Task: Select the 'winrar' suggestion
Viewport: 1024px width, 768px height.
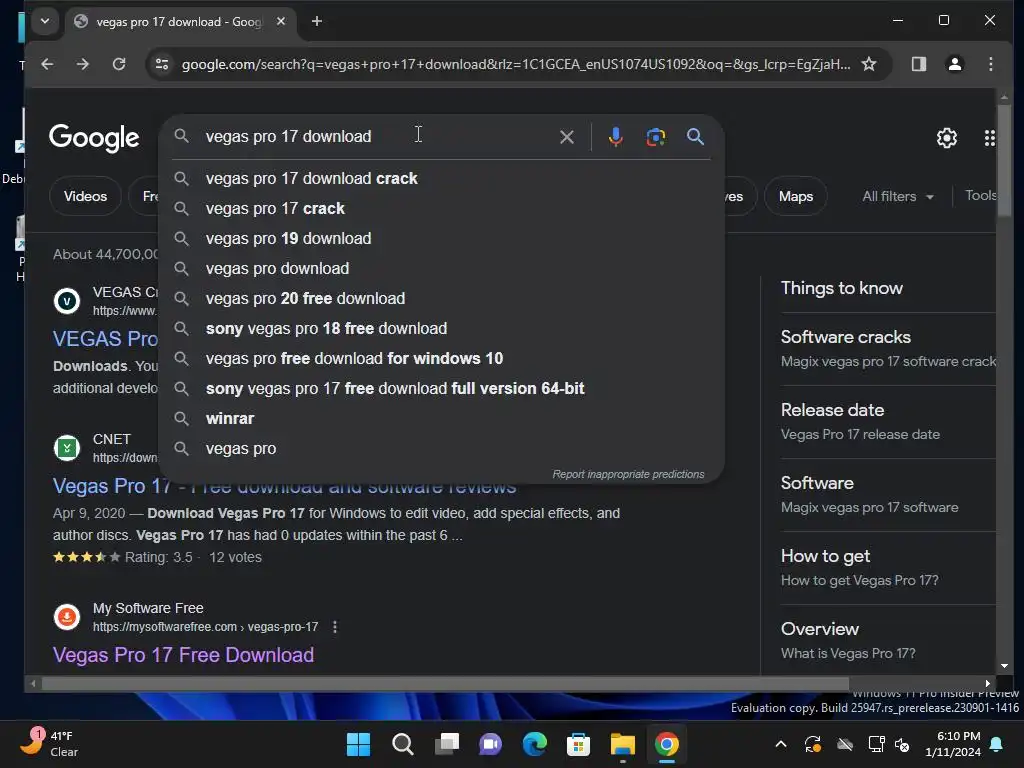Action: 441,419
